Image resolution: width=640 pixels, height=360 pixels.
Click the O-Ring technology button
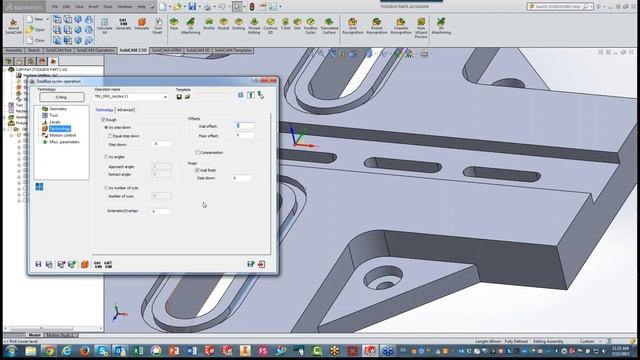(62, 97)
